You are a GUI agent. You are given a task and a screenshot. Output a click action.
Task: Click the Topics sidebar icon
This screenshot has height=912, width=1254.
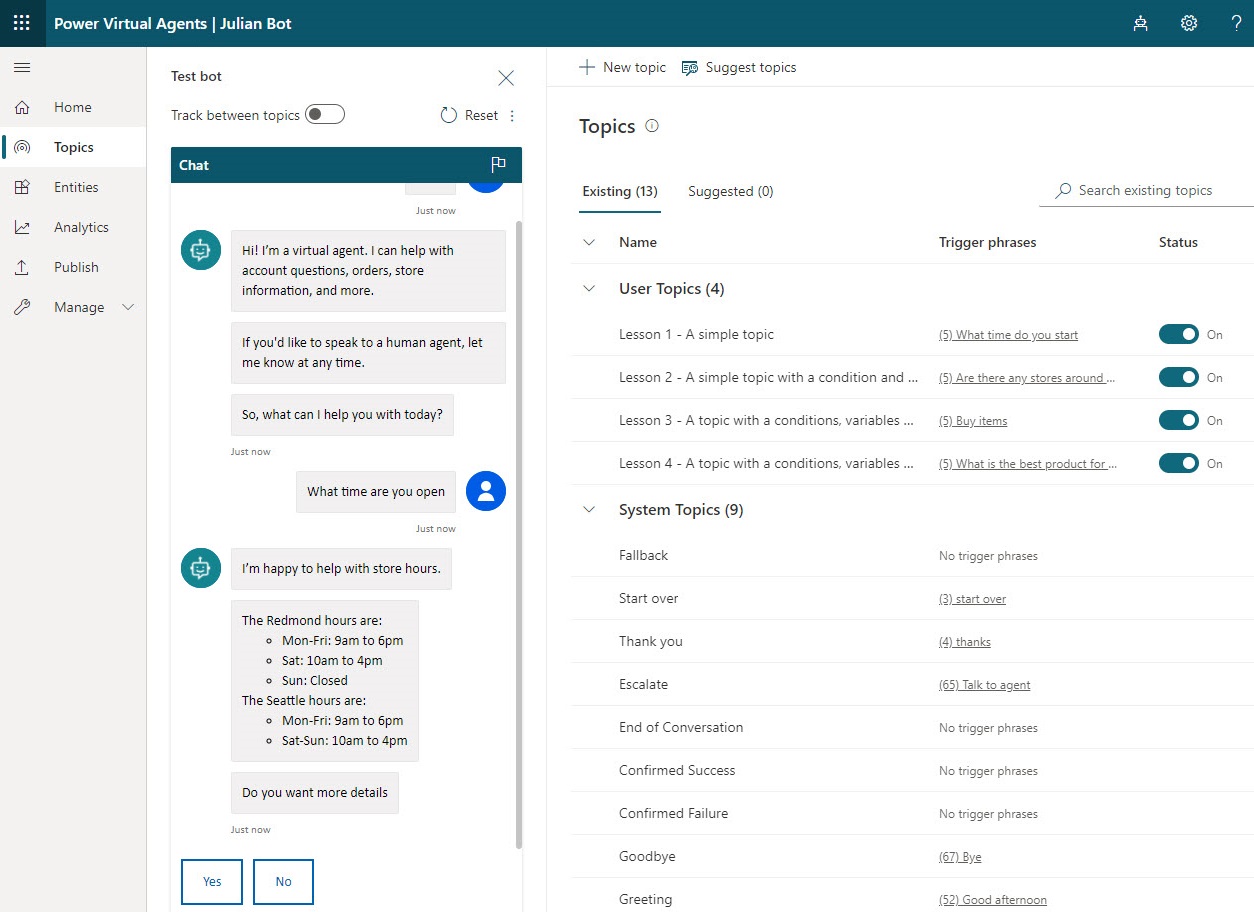(x=22, y=147)
